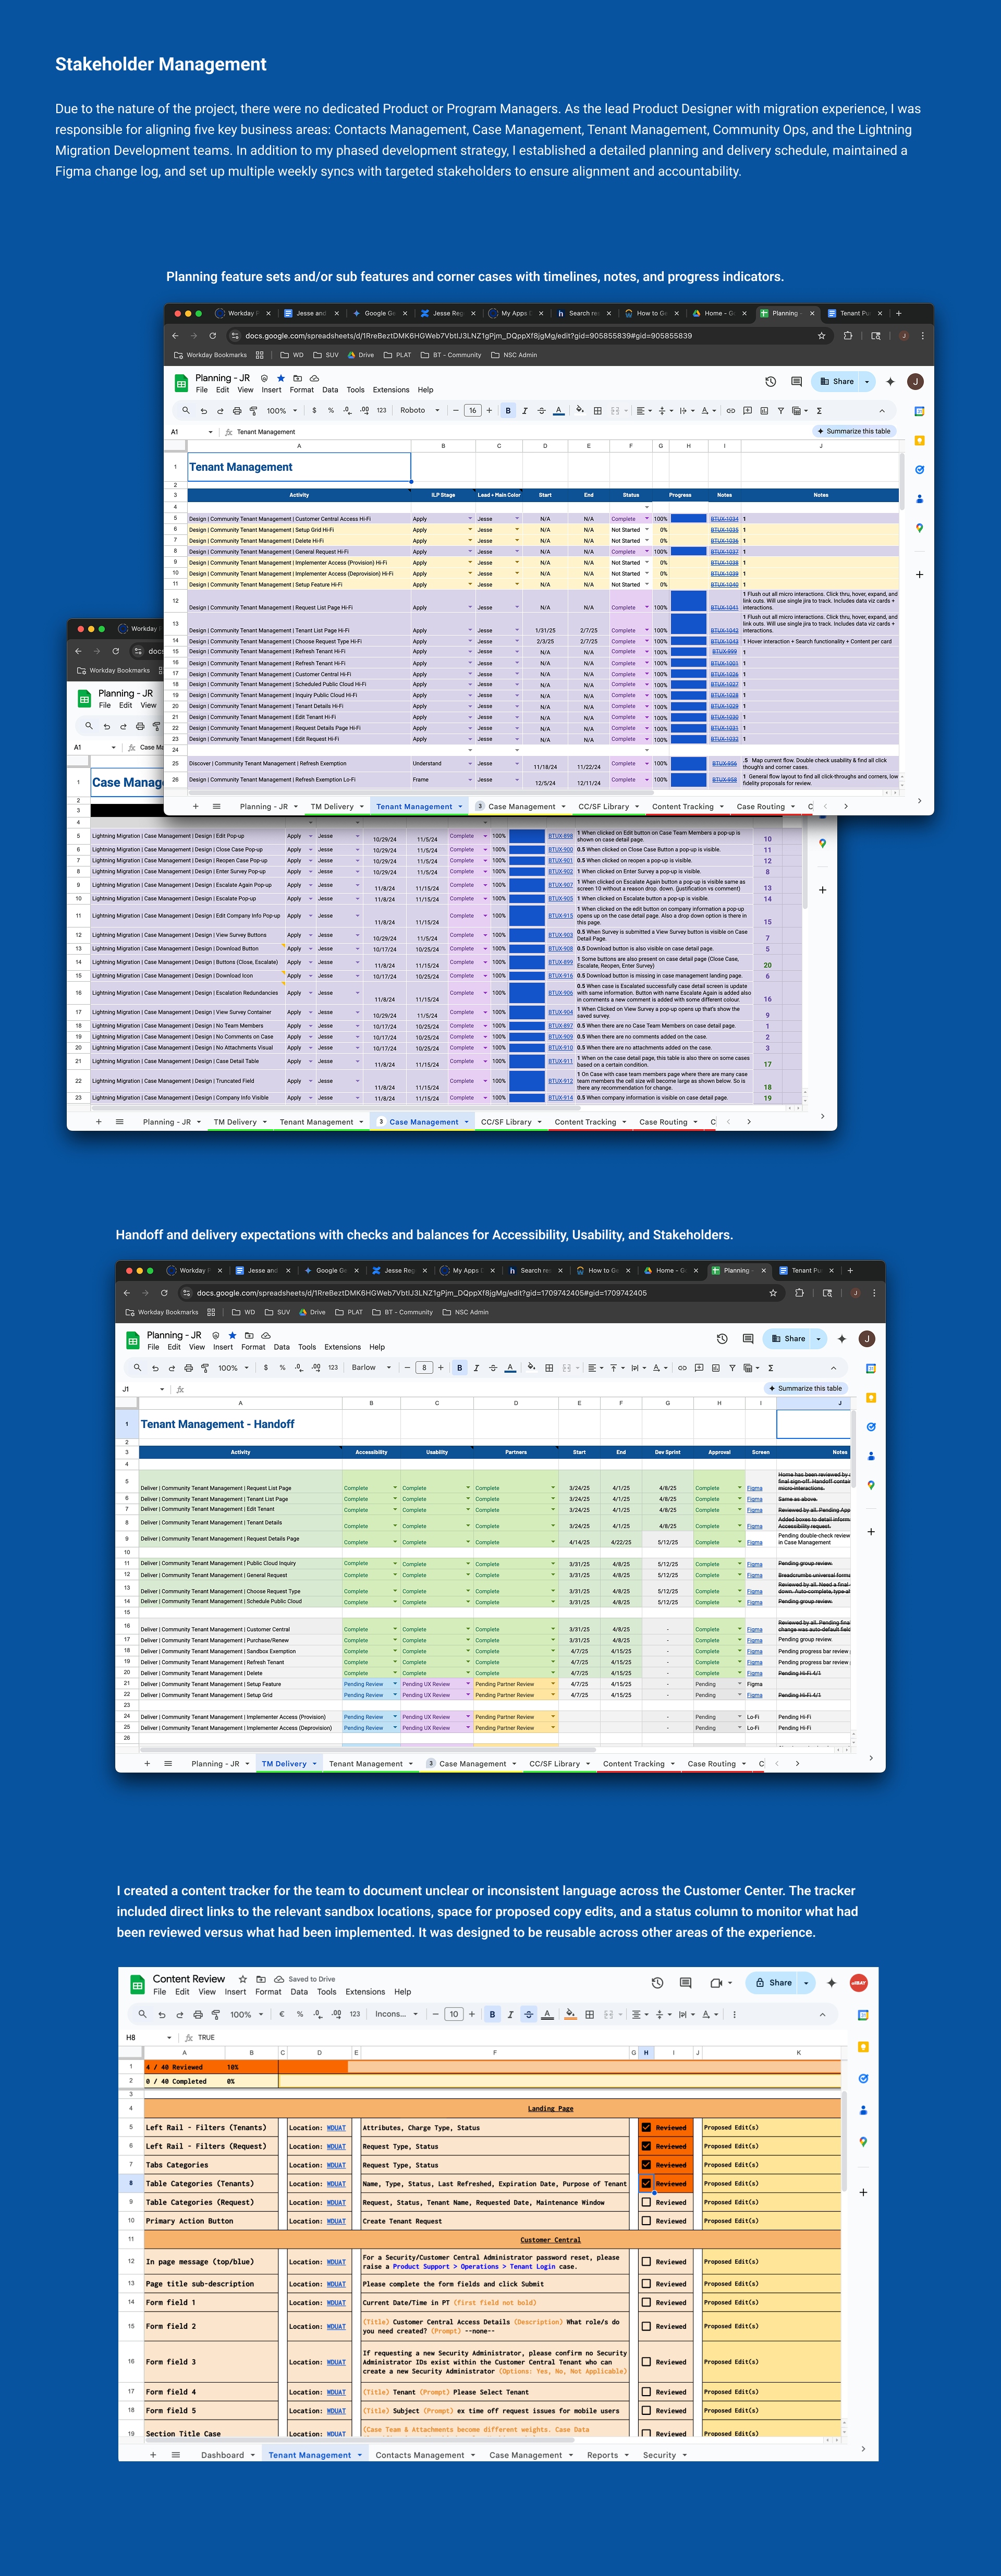Click the version history clock icon in Content Review
Screen dimensions: 1001x2576
657,1982
